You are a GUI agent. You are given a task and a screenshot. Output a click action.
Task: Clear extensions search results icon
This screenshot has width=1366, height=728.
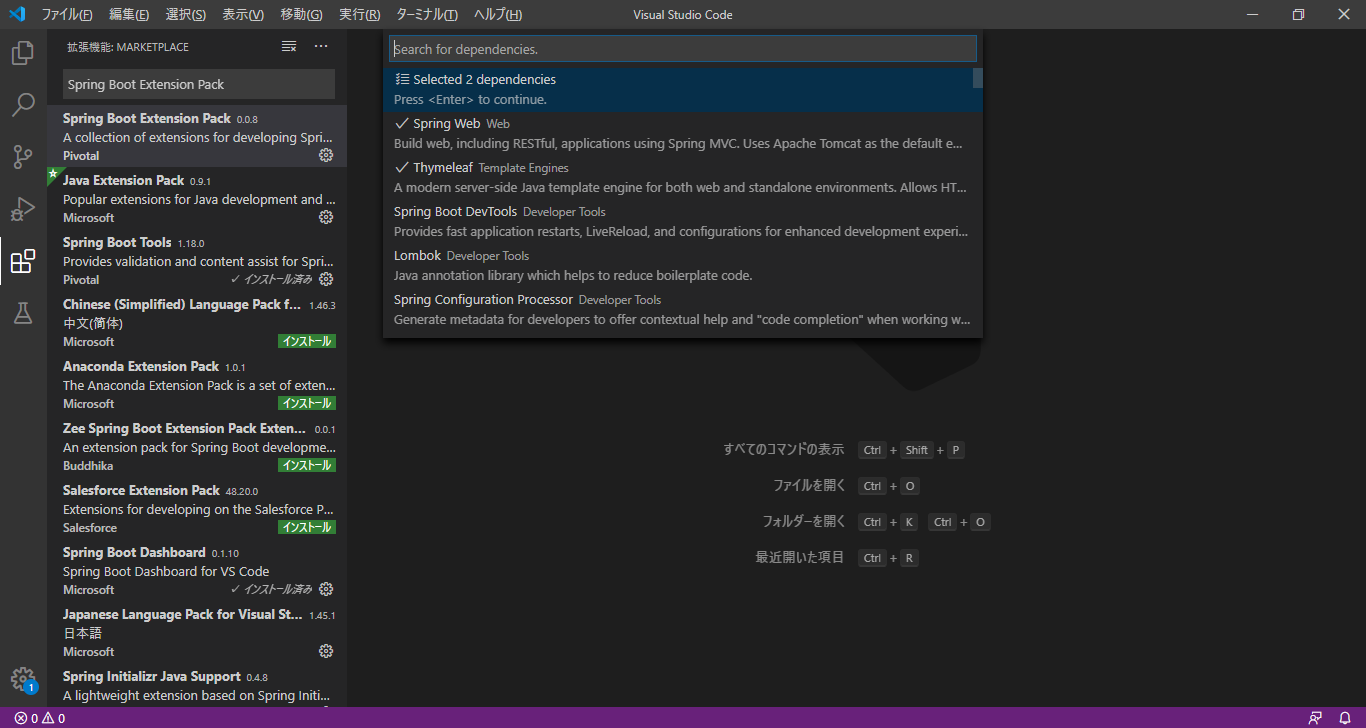pos(289,47)
